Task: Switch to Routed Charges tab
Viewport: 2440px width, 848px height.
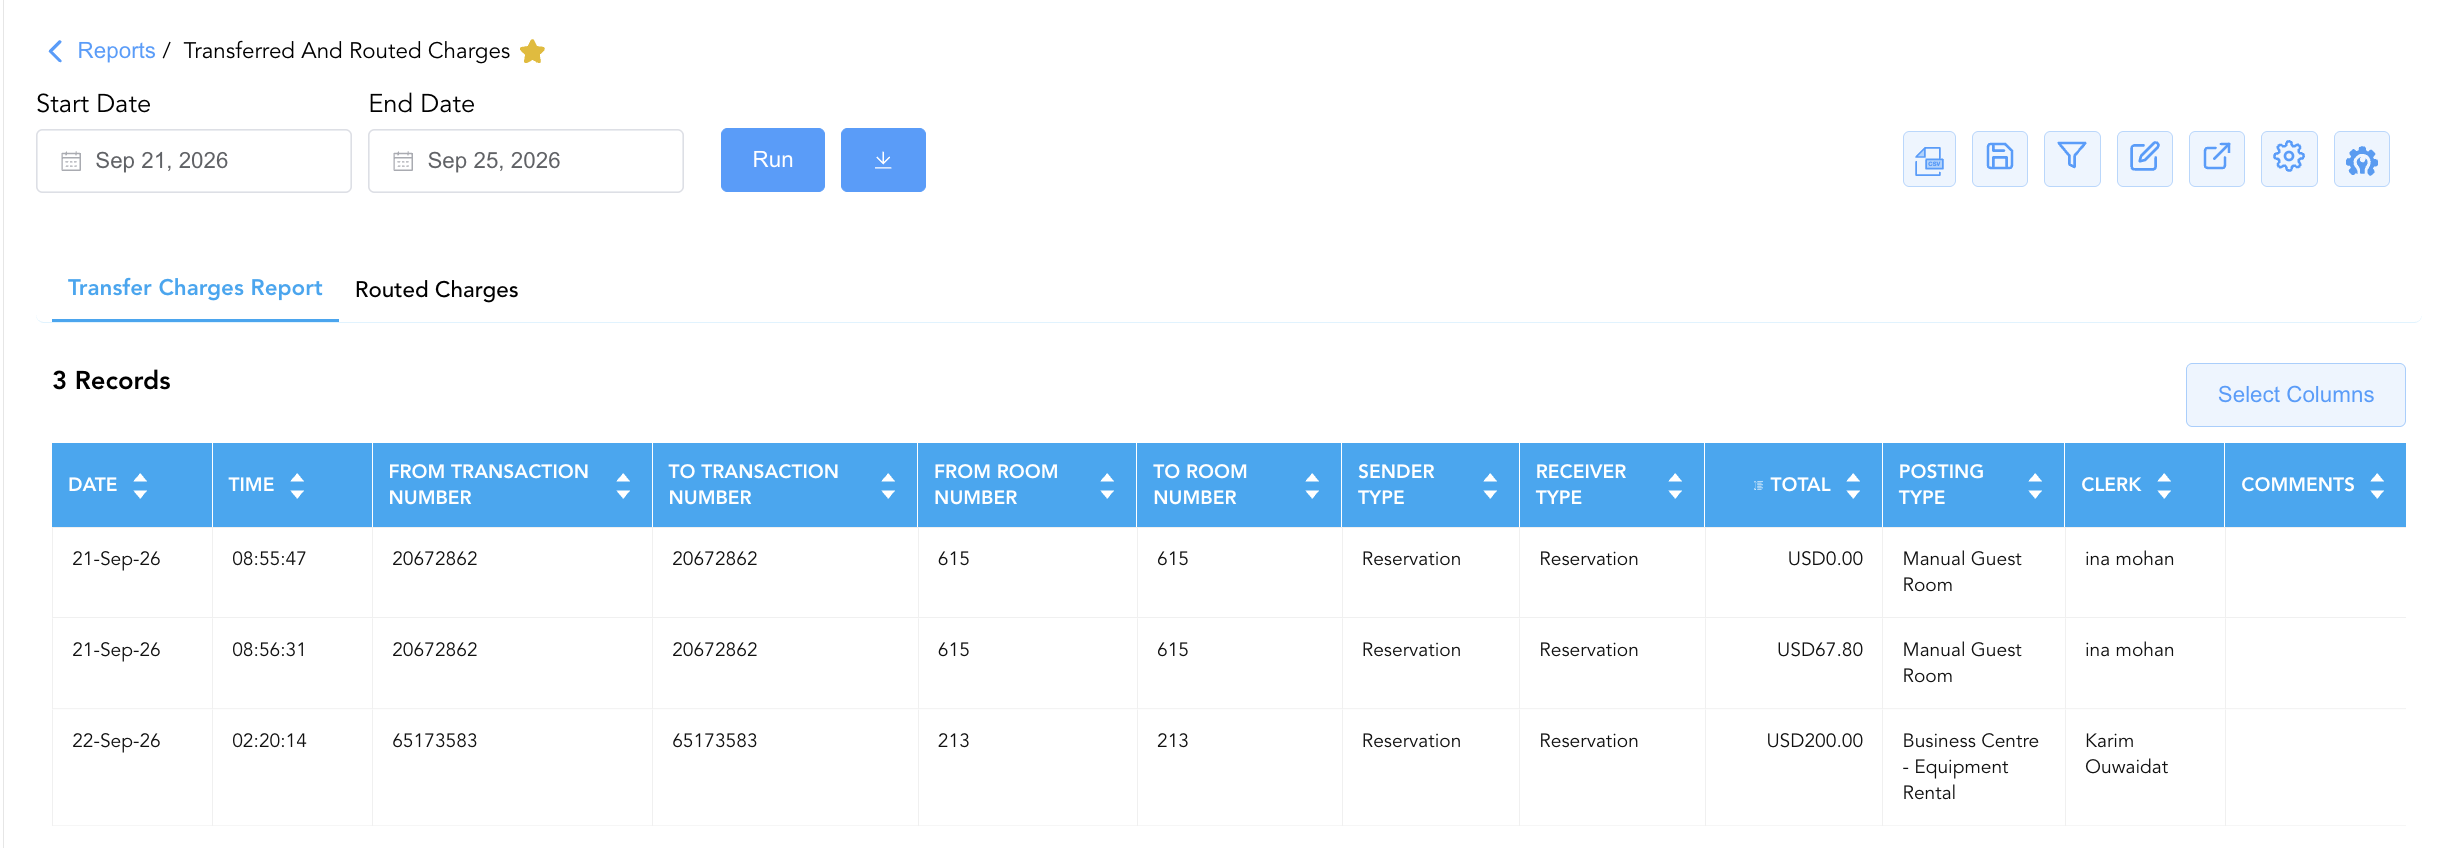Action: 436,290
